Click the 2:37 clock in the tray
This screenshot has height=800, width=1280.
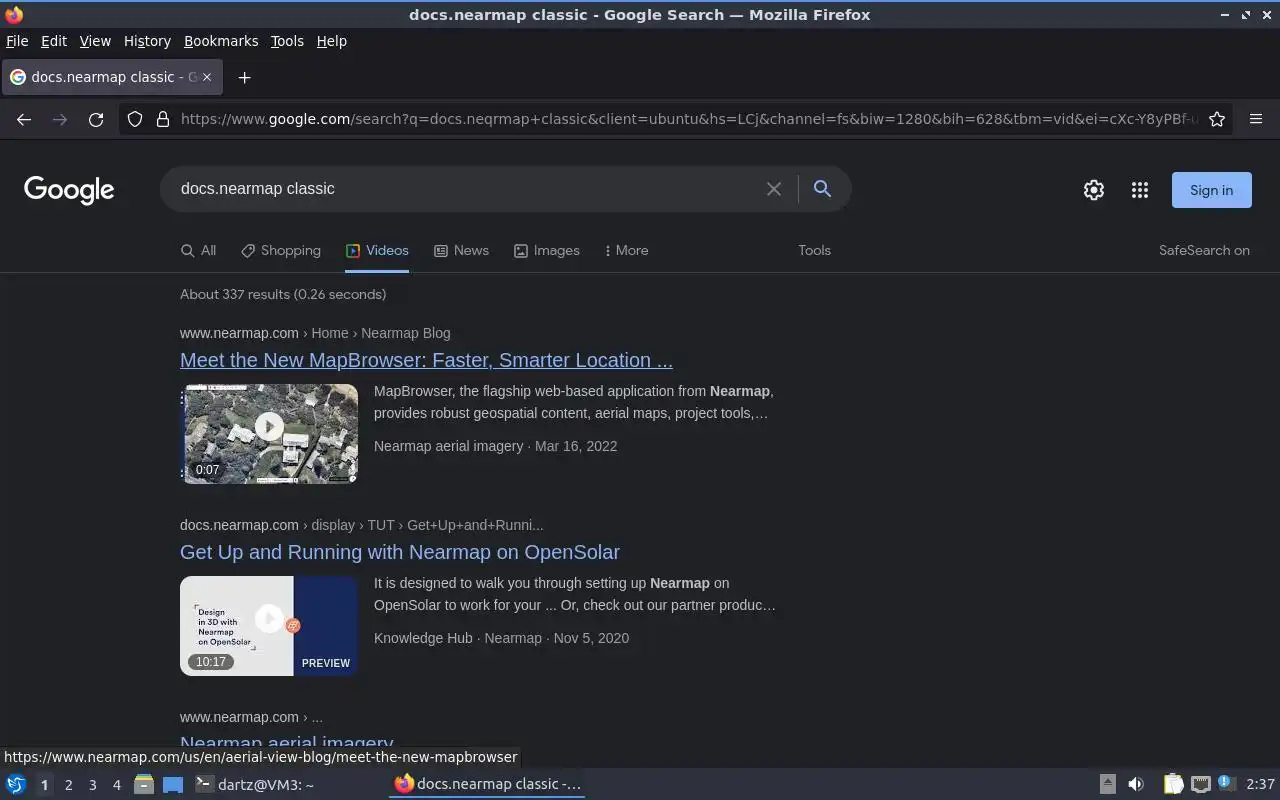(1260, 784)
